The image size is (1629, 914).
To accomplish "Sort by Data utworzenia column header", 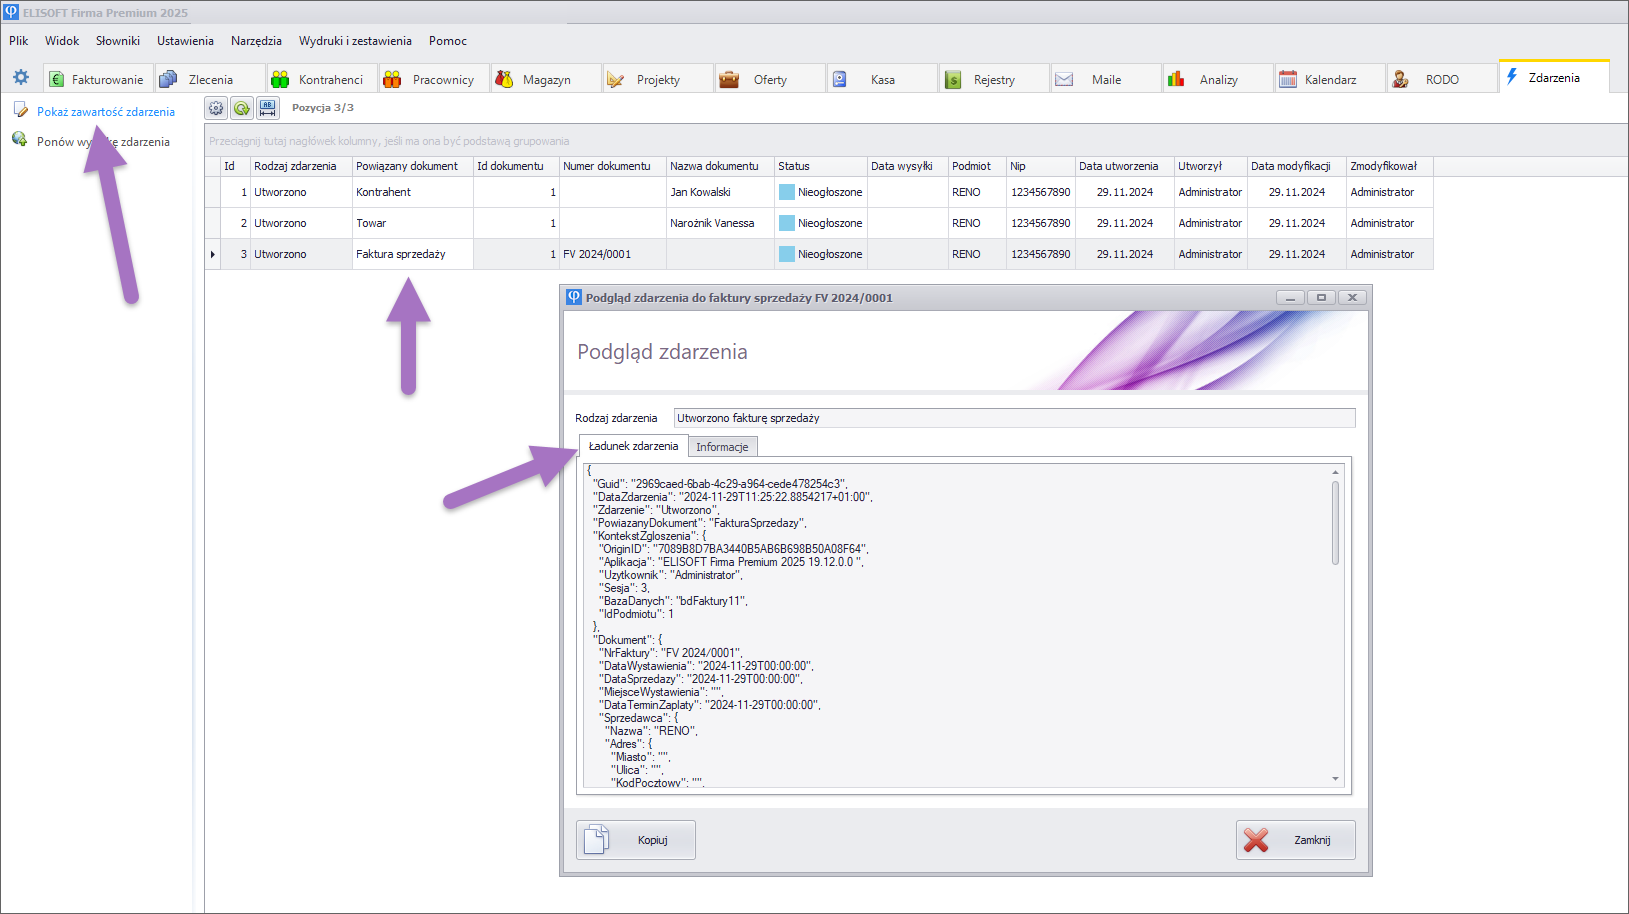I will click(1118, 166).
